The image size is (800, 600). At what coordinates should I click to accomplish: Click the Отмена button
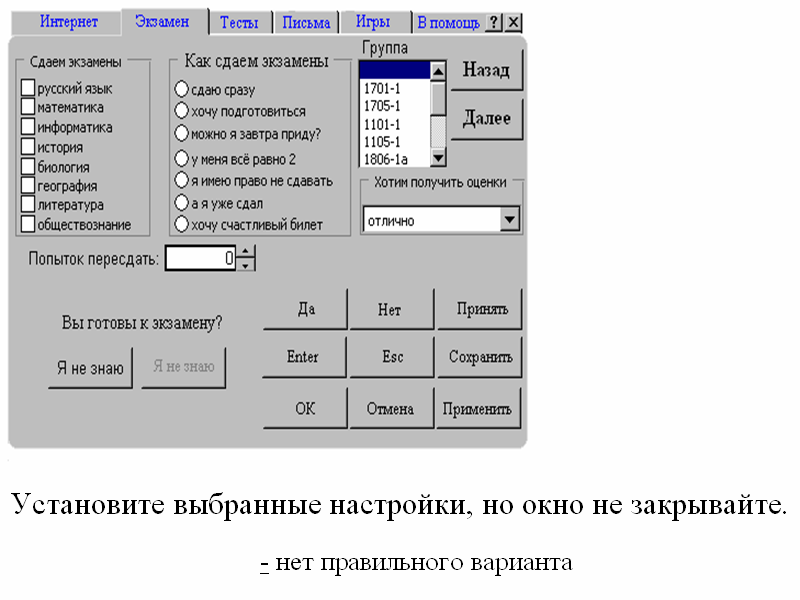[392, 408]
